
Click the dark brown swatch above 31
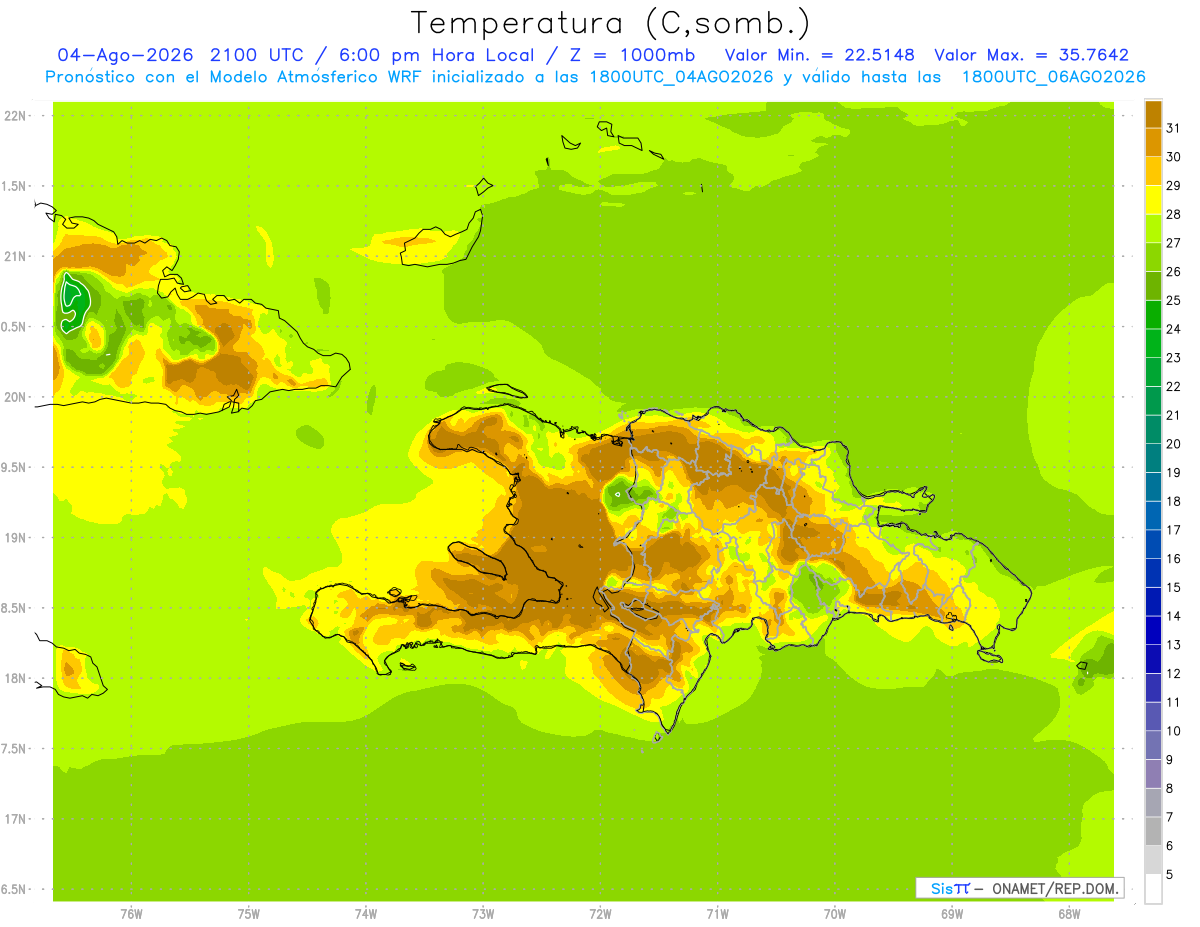click(x=1153, y=113)
